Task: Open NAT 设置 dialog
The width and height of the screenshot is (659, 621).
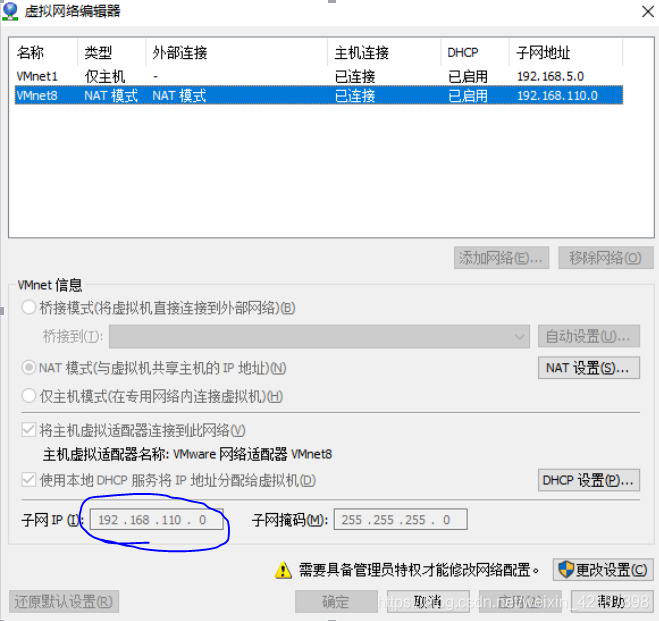Action: point(589,368)
